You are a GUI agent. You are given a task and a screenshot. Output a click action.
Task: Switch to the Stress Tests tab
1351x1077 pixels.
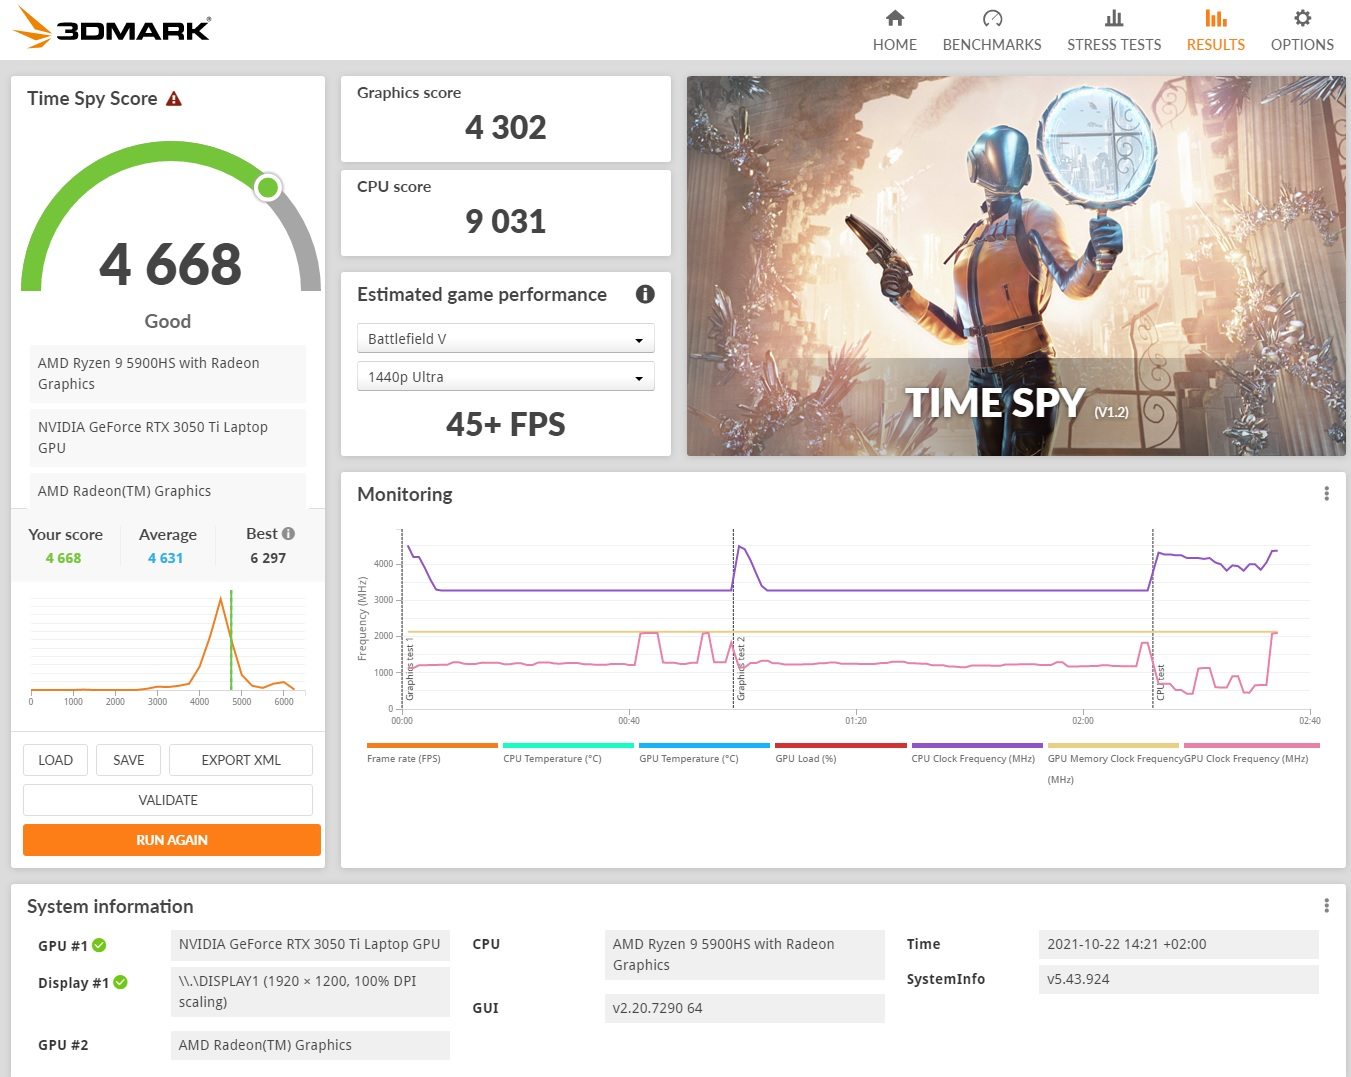click(1114, 30)
